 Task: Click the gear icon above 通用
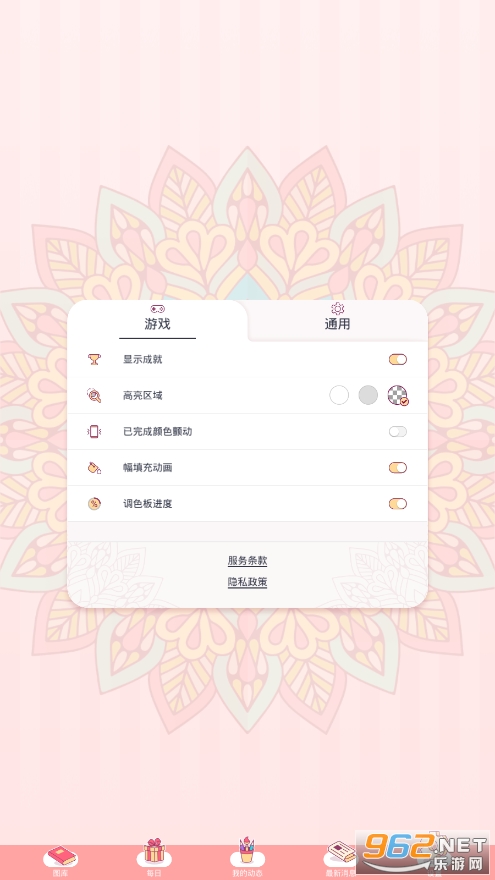point(337,309)
